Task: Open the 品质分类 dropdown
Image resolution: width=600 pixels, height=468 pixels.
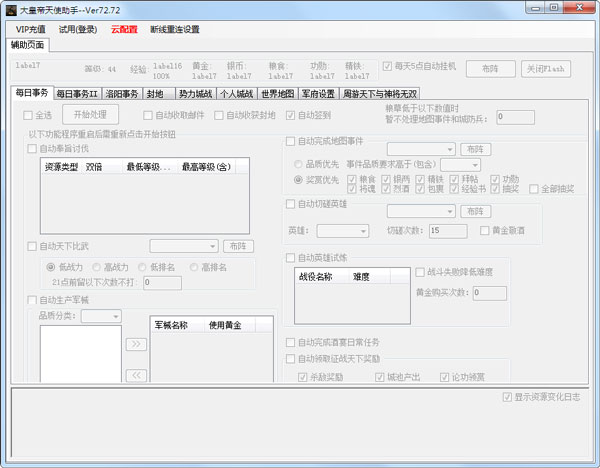Action: [x=101, y=316]
